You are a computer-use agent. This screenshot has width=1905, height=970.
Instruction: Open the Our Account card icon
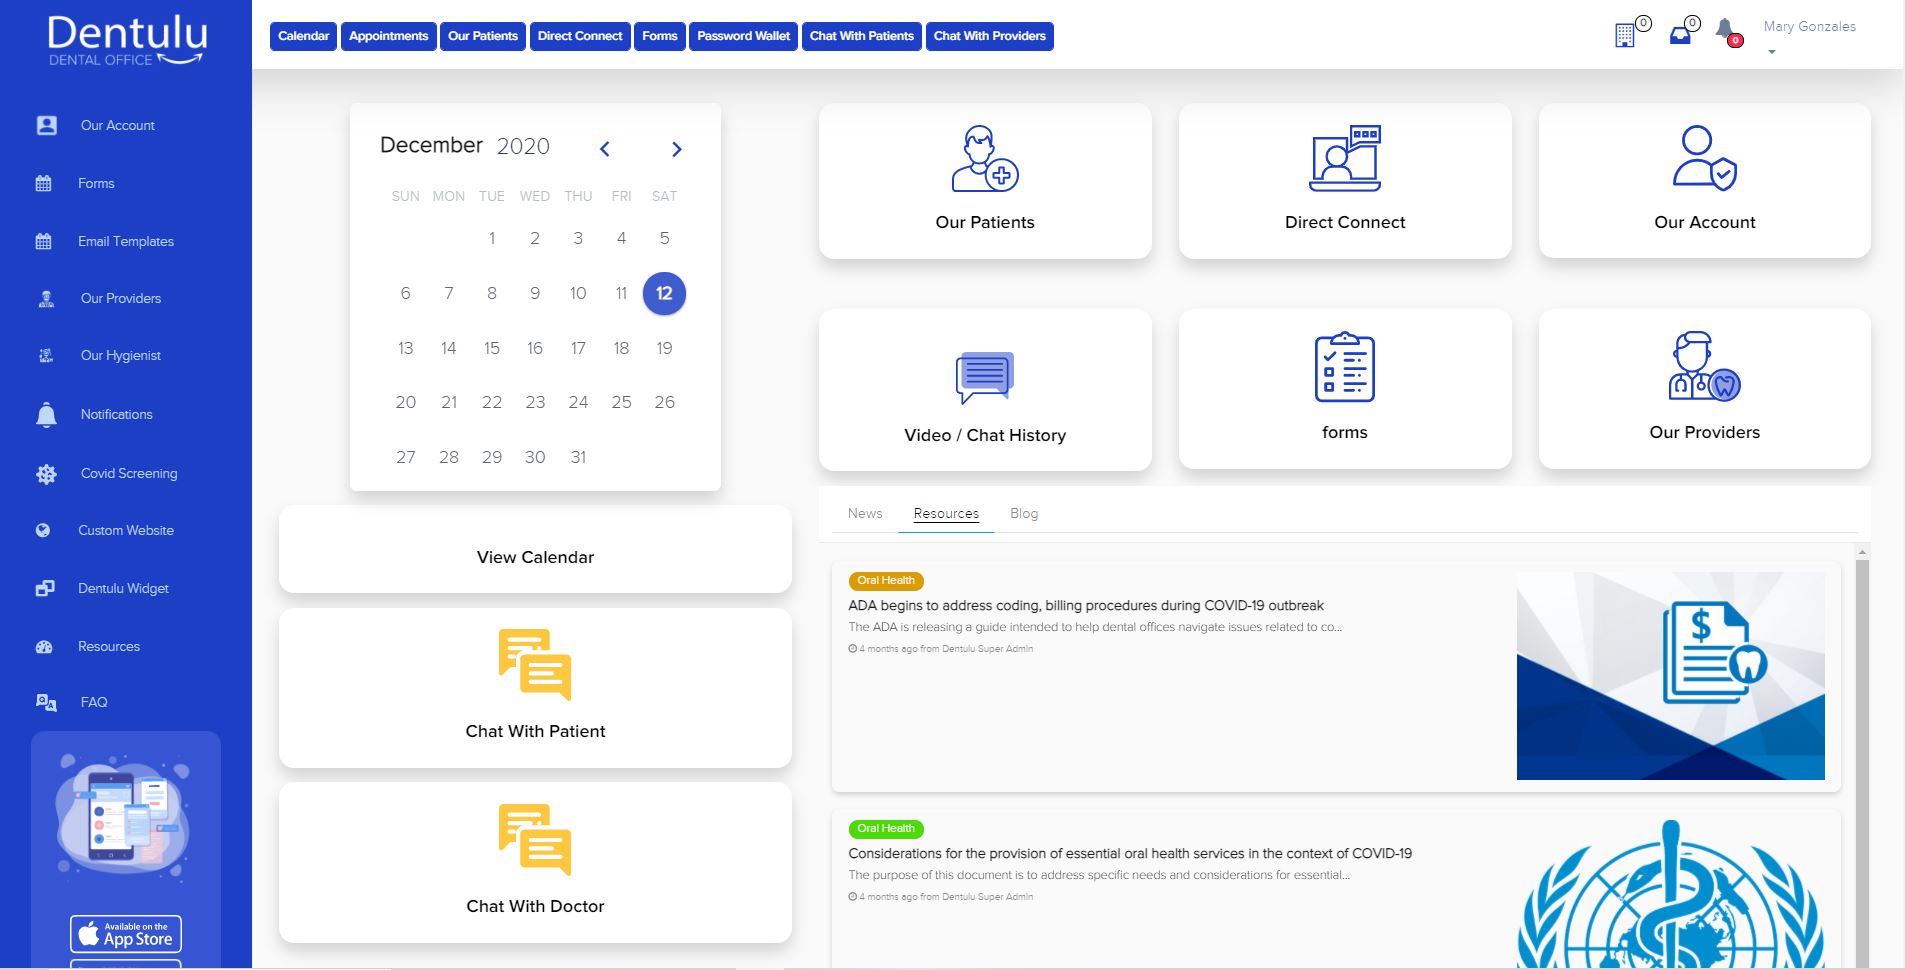[1705, 158]
